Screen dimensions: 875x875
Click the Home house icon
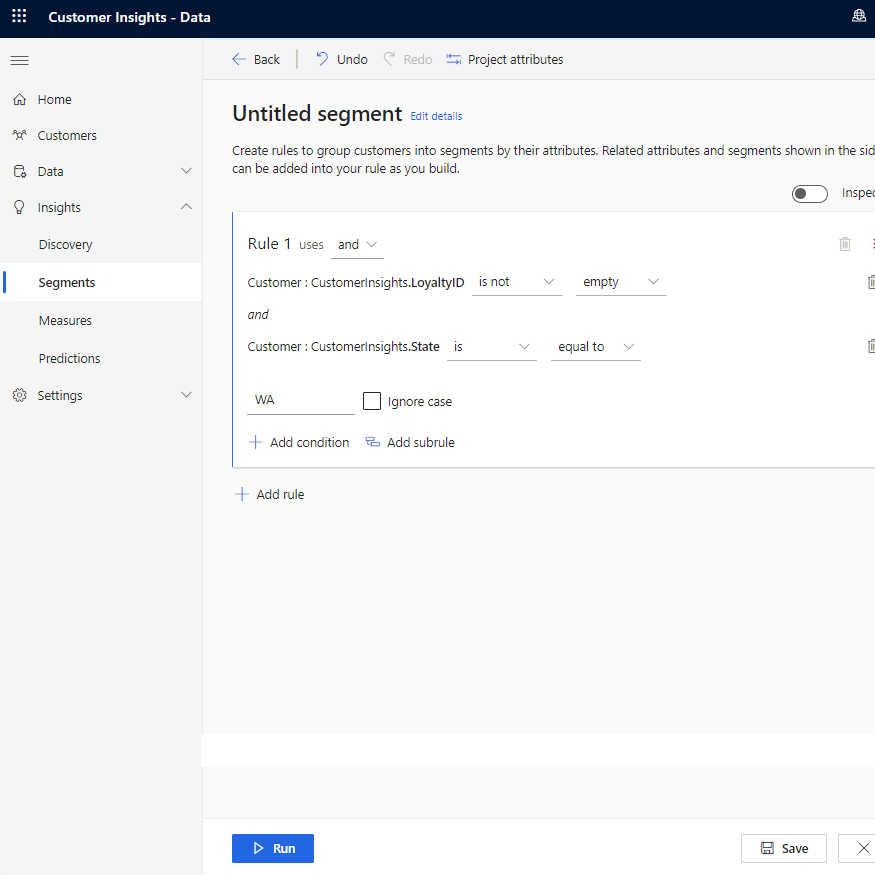pyautogui.click(x=20, y=99)
